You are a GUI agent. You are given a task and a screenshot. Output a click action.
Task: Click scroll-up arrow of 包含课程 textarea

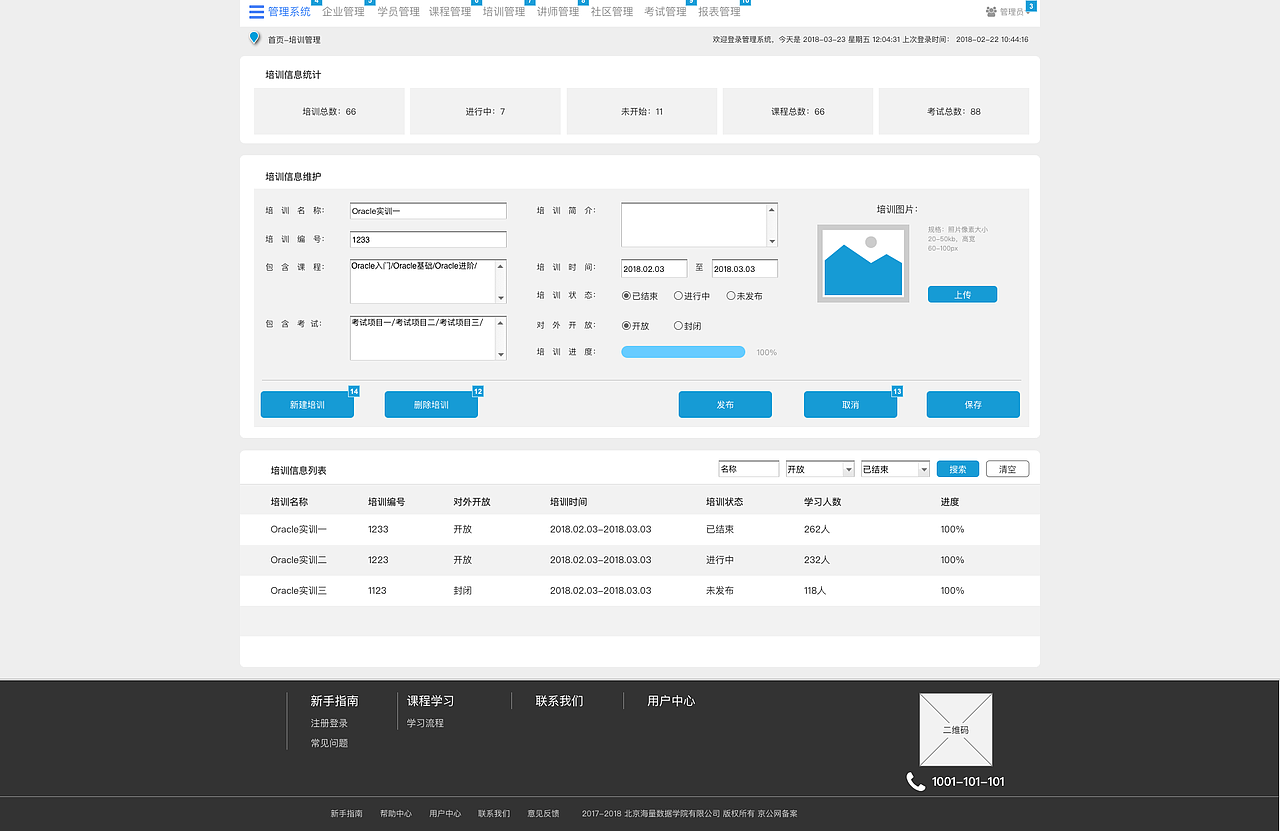[501, 265]
